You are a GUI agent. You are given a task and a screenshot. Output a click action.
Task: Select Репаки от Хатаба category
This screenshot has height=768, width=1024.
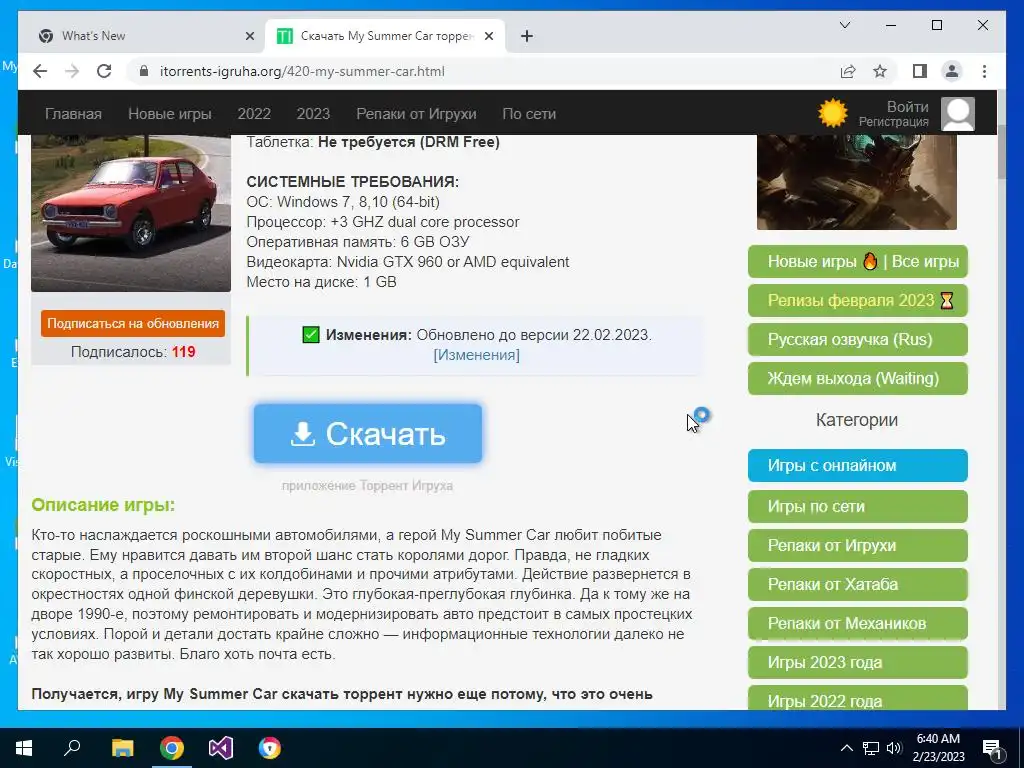(x=857, y=584)
